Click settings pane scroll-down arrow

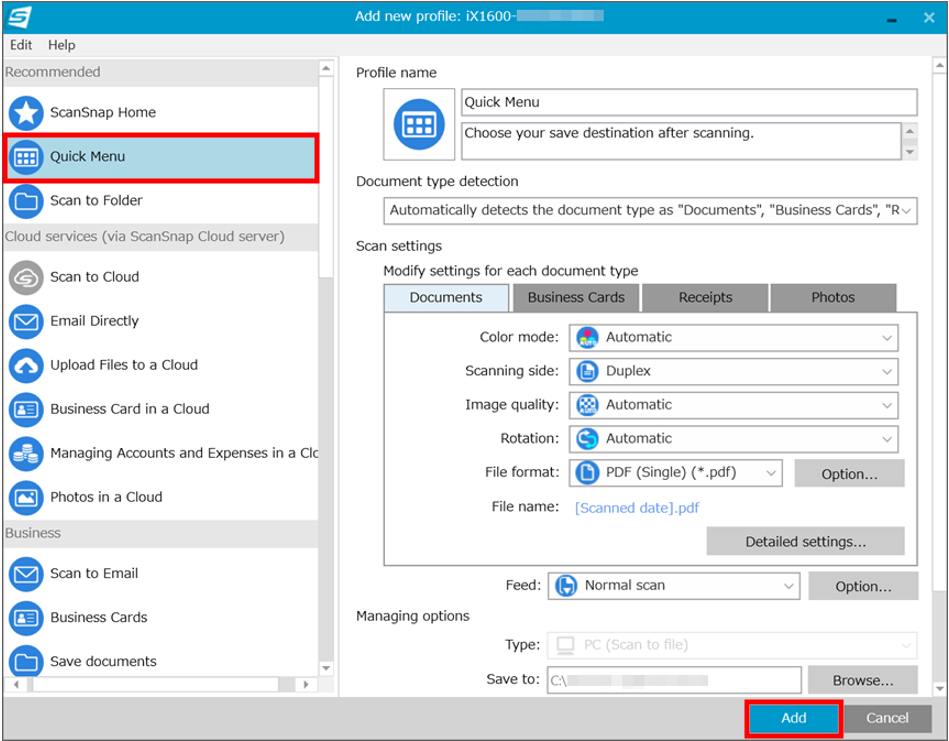coord(939,688)
